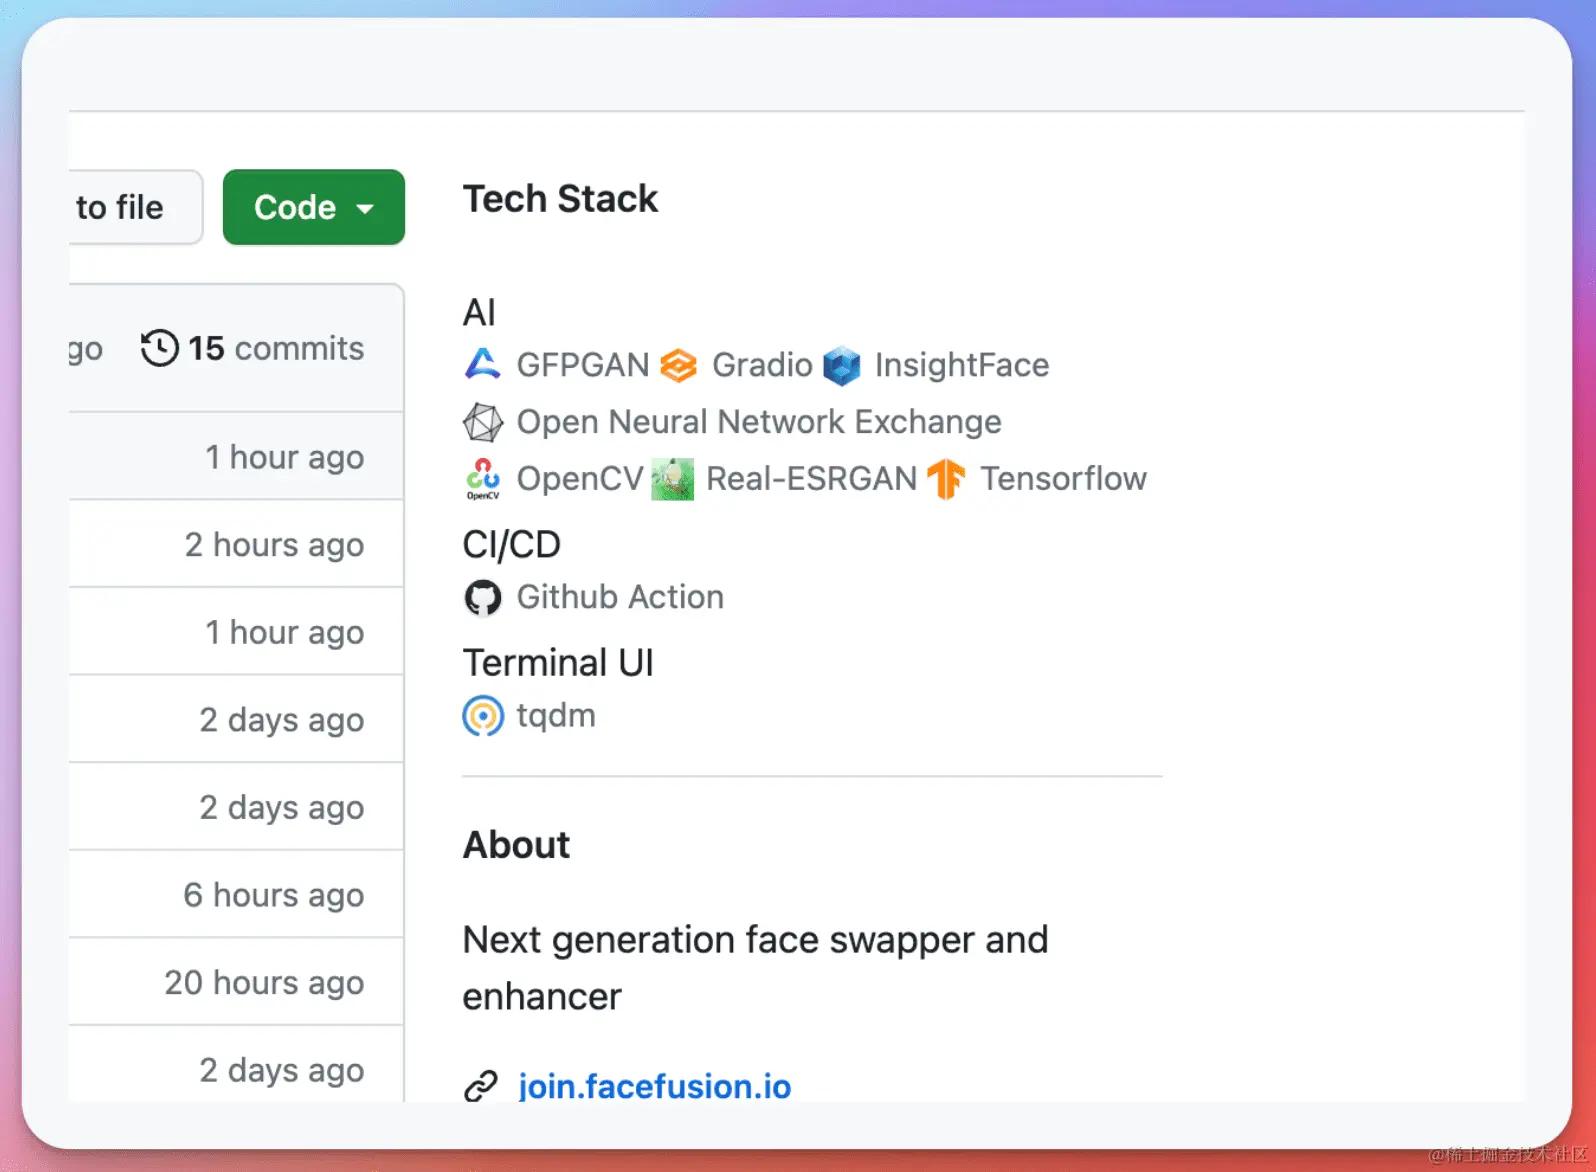Select the tqdm text label

[556, 716]
